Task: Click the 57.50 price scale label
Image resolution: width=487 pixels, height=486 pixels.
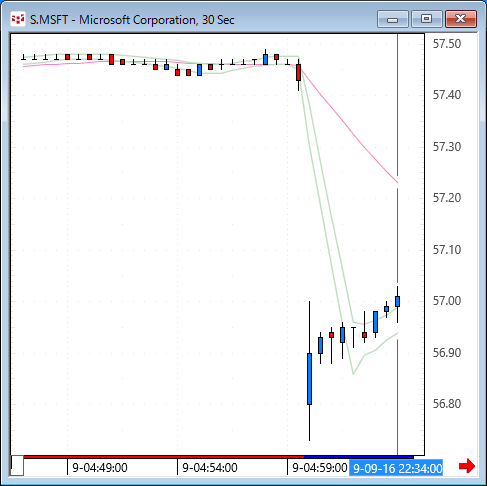Action: coord(447,44)
